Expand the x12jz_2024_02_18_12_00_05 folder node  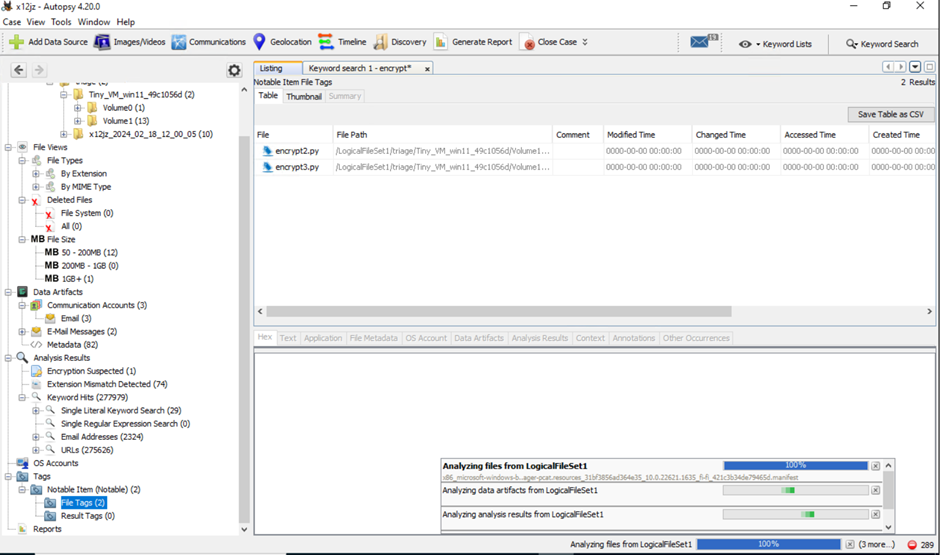(64, 134)
